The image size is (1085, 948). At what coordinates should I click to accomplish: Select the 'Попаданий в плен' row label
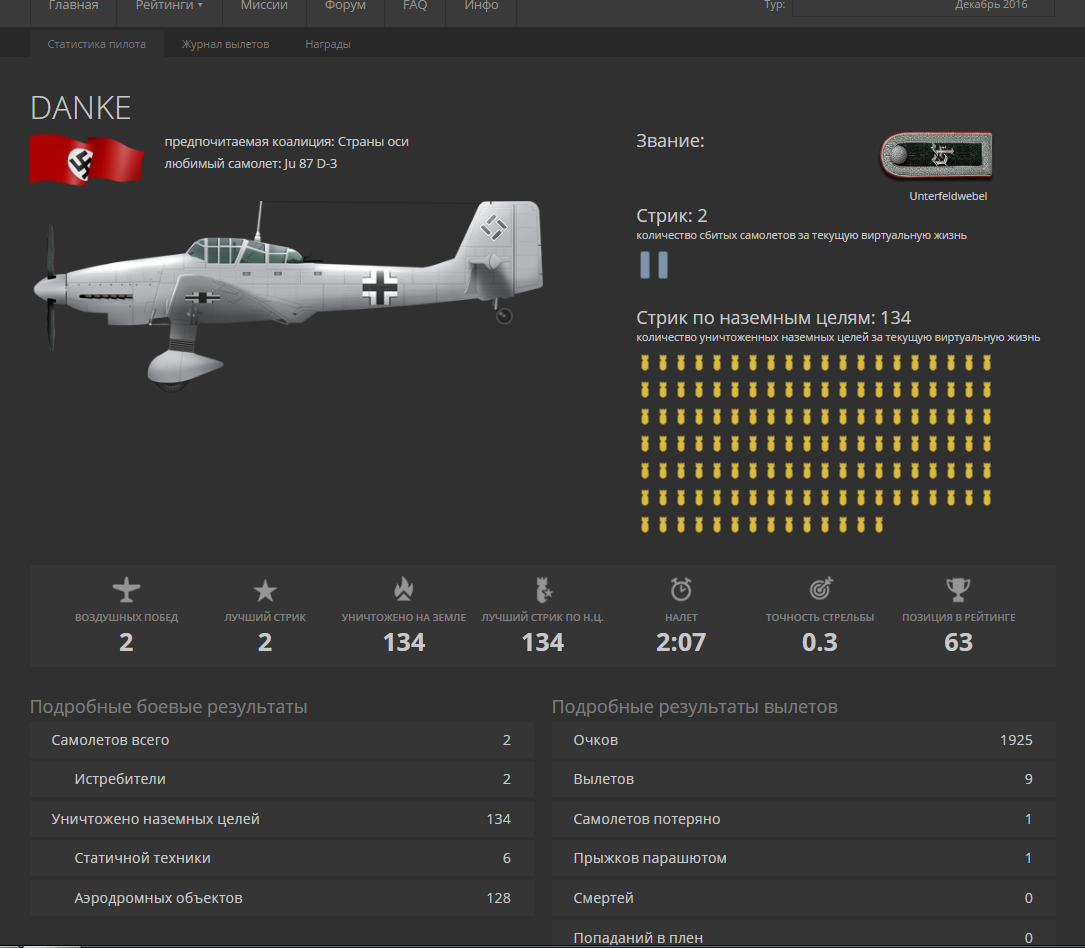(x=638, y=938)
